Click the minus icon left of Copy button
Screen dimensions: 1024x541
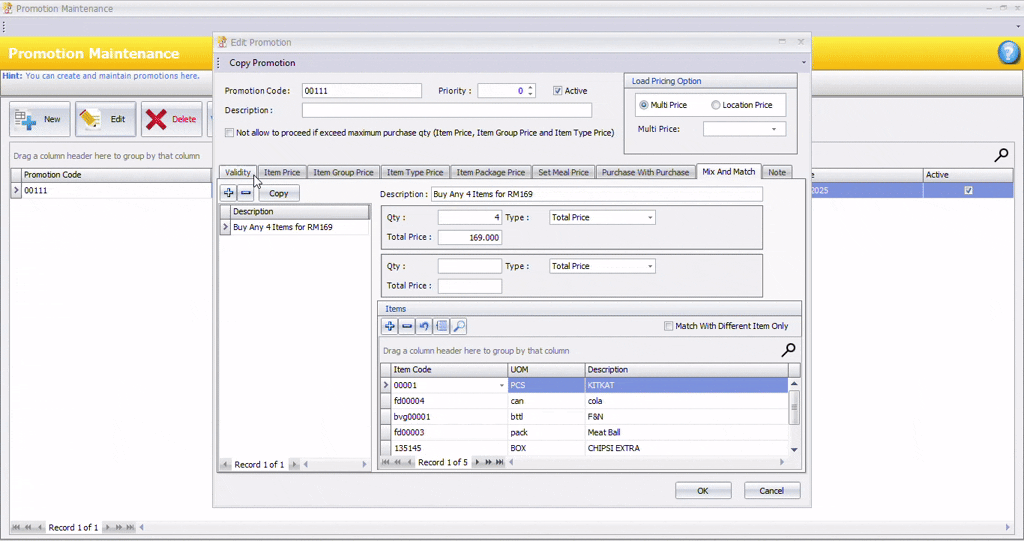point(246,193)
